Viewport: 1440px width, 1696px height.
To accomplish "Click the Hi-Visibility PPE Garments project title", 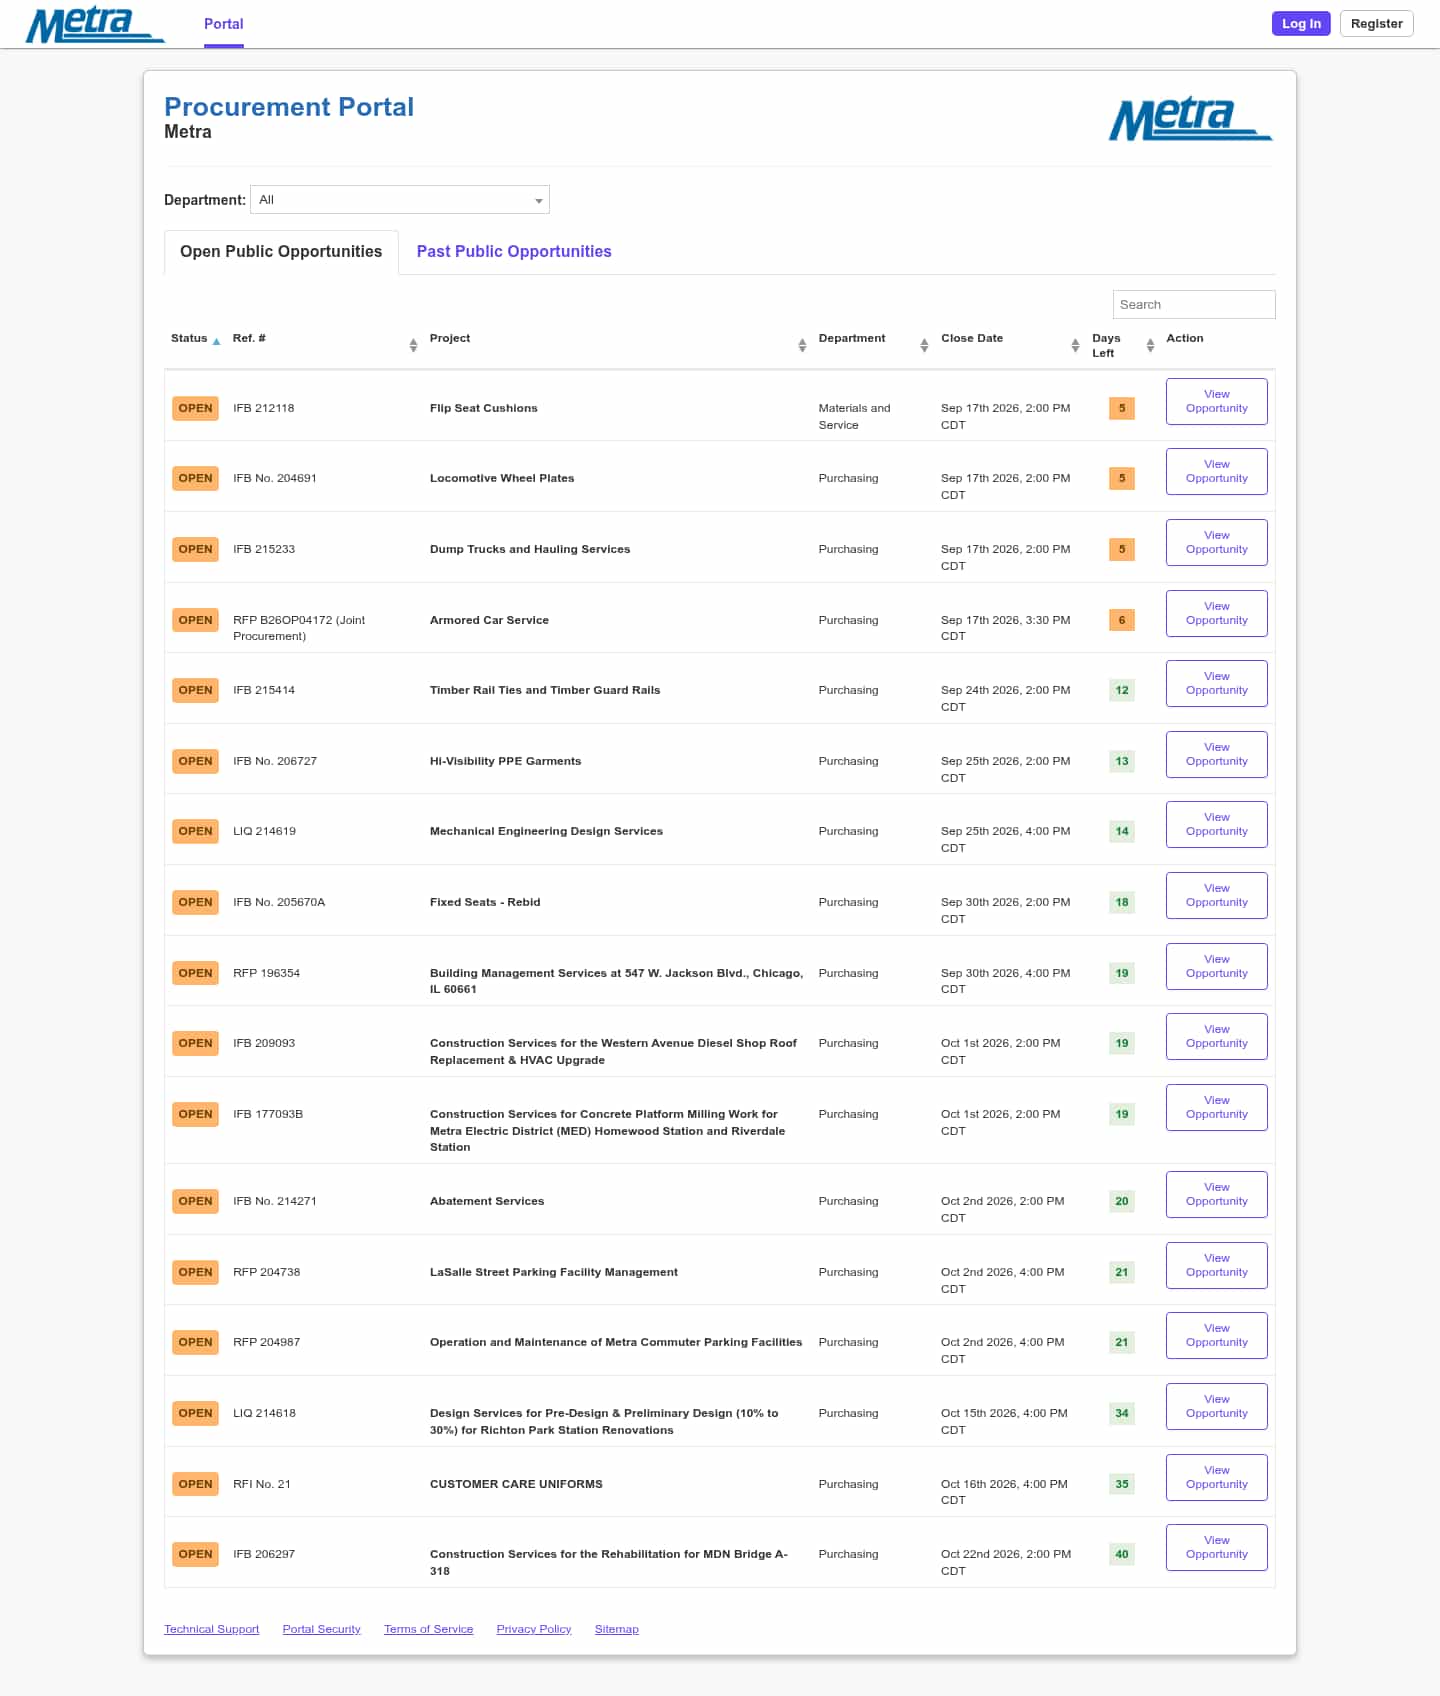I will point(505,761).
